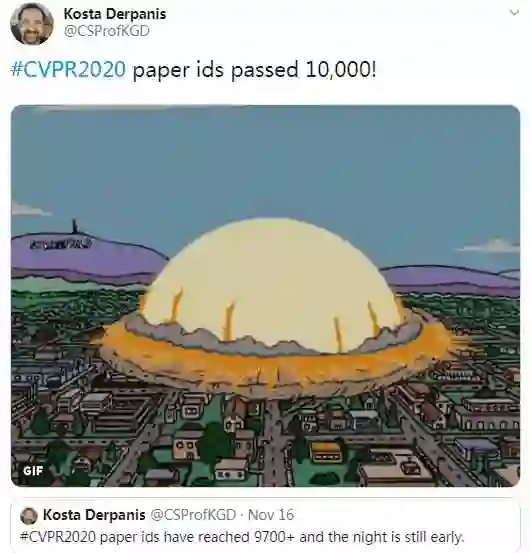Click the main tweet text 'paper ids passed 10,000!'
Image resolution: width=531 pixels, height=553 pixels.
pos(254,69)
